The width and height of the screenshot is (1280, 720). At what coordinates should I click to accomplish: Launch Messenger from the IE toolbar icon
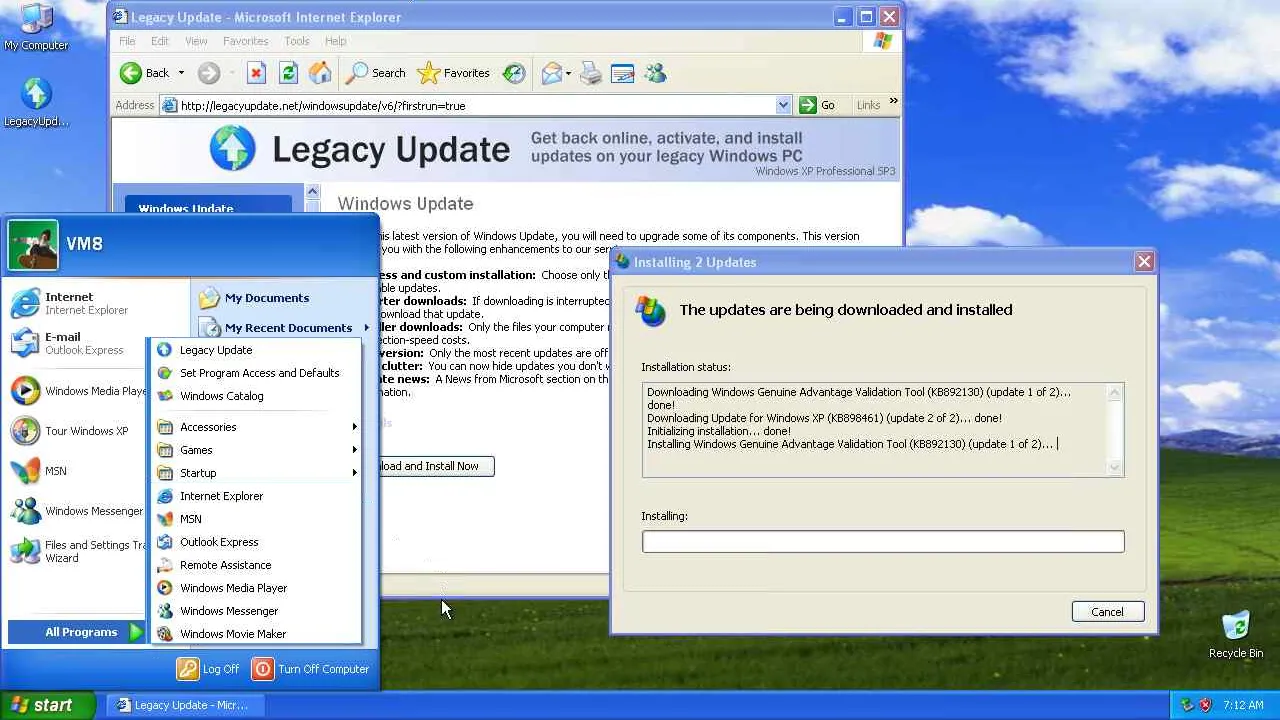click(655, 73)
